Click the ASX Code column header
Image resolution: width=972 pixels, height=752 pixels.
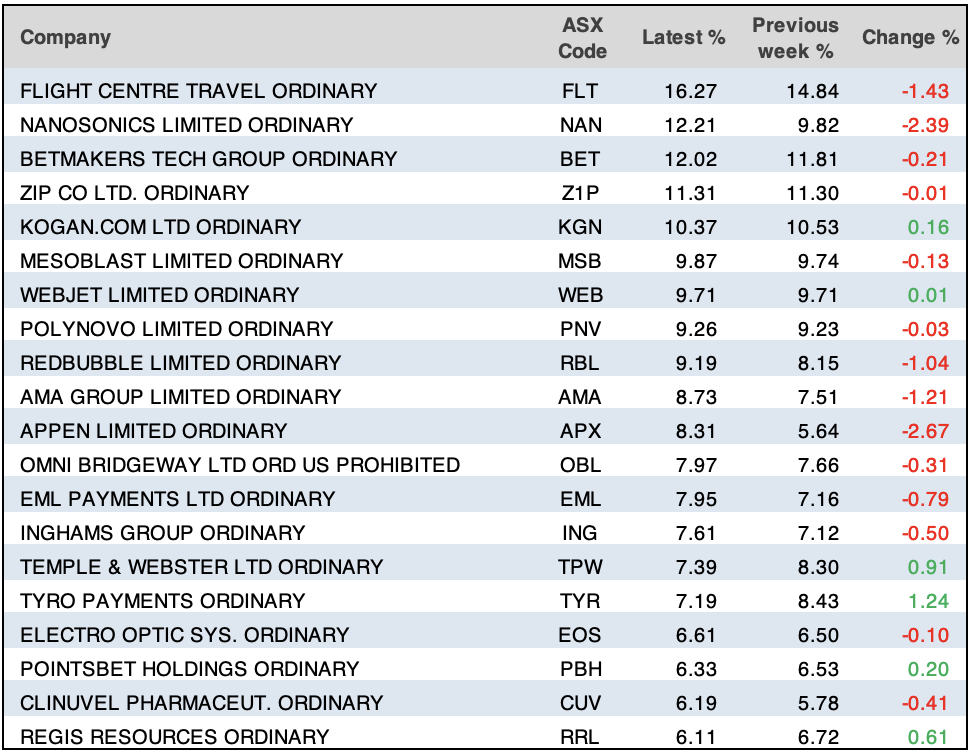coord(582,38)
